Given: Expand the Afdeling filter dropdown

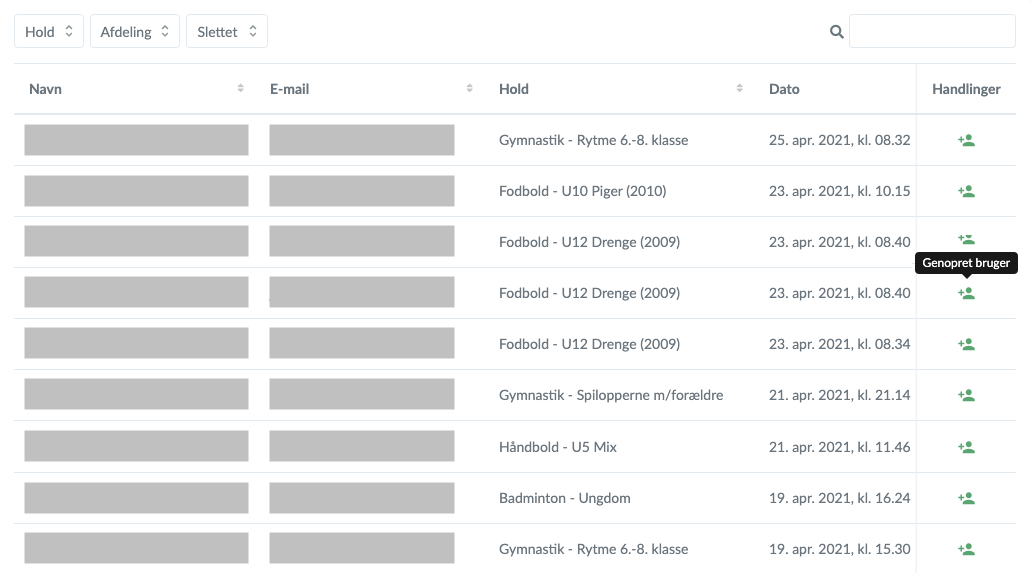Looking at the screenshot, I should click(x=135, y=32).
